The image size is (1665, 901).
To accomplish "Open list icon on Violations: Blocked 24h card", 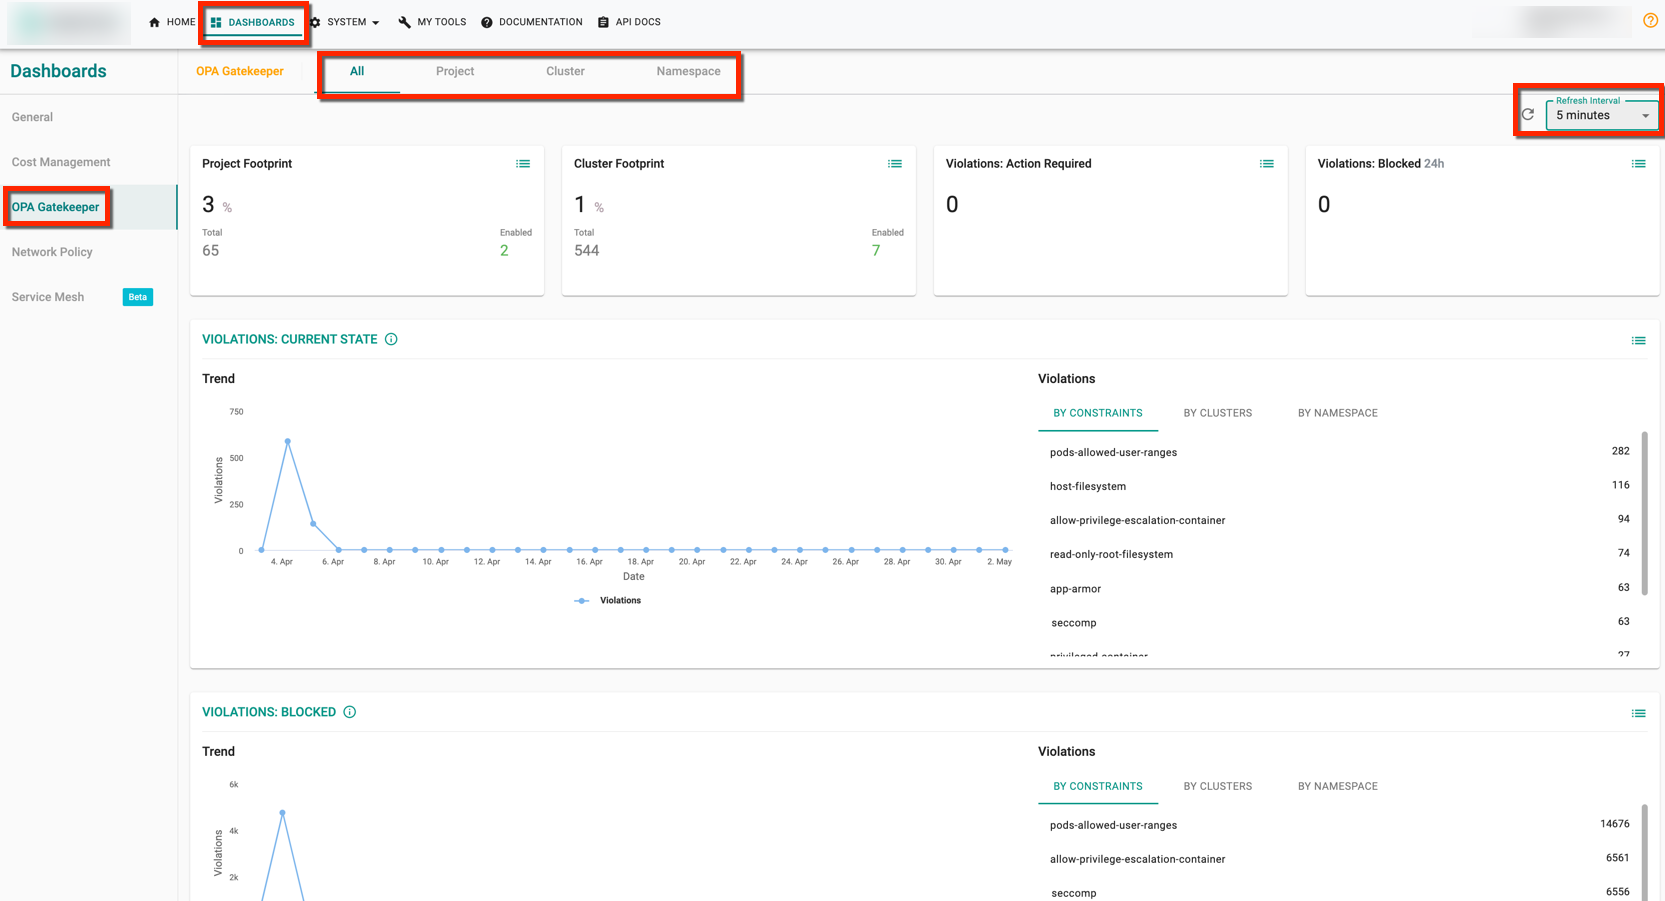I will (x=1639, y=164).
